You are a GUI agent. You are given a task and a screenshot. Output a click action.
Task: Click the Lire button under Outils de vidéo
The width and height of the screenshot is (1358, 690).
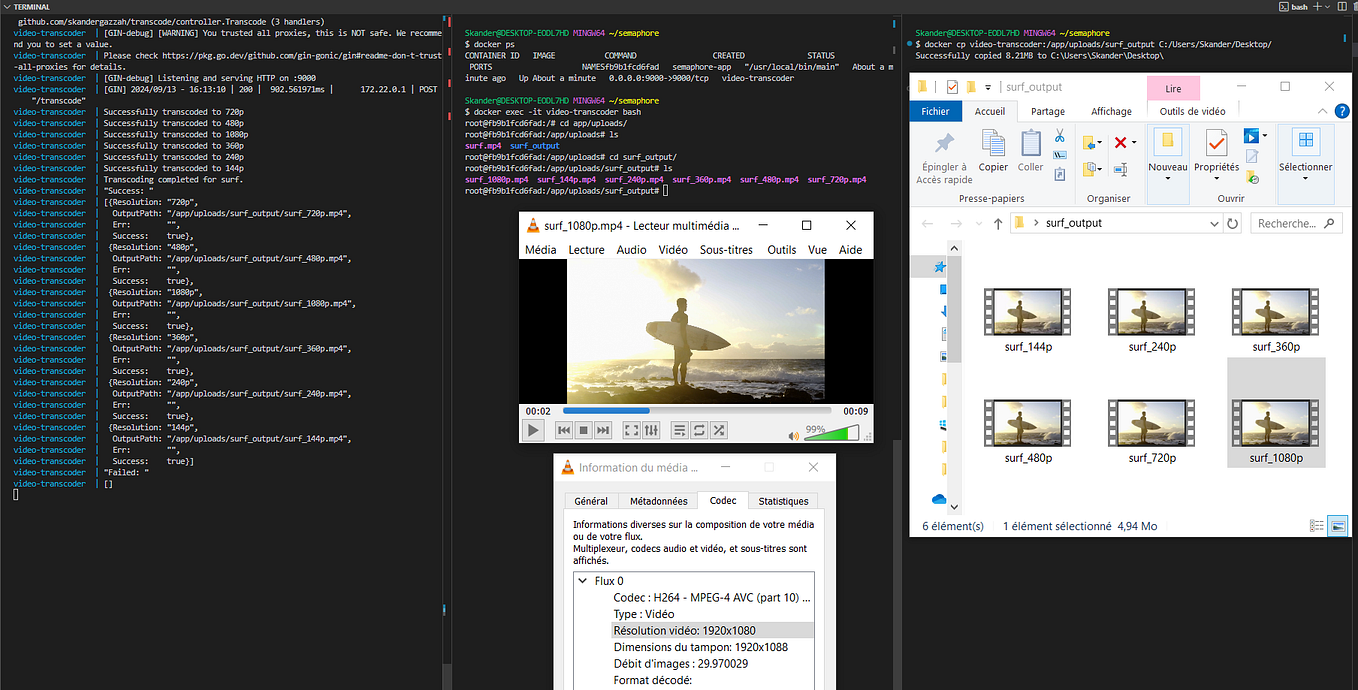pyautogui.click(x=1173, y=88)
